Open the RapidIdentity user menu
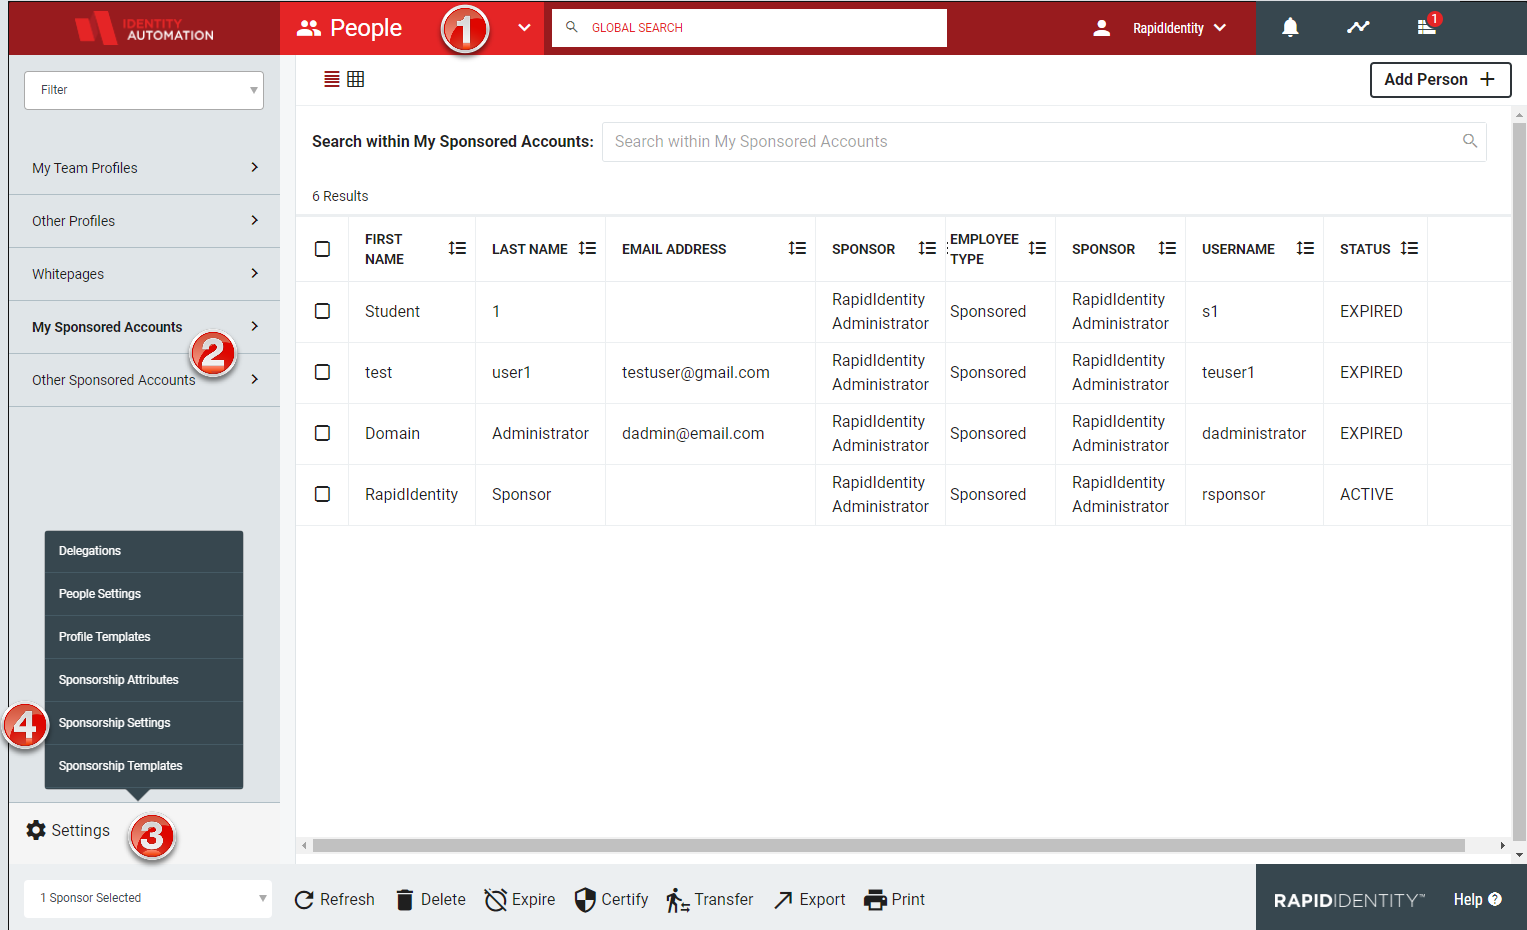The image size is (1527, 930). pyautogui.click(x=1160, y=28)
